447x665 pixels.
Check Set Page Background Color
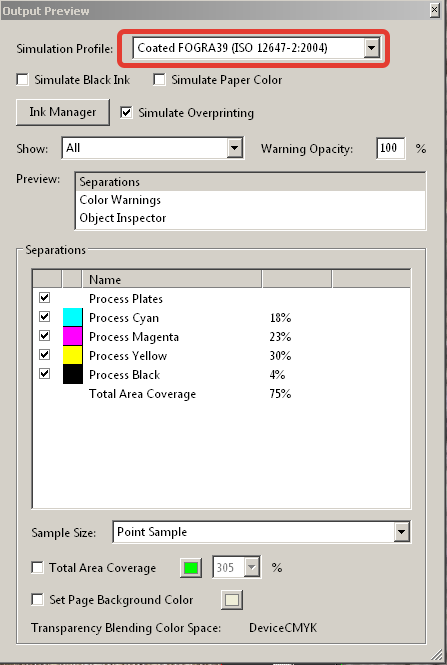tap(37, 599)
